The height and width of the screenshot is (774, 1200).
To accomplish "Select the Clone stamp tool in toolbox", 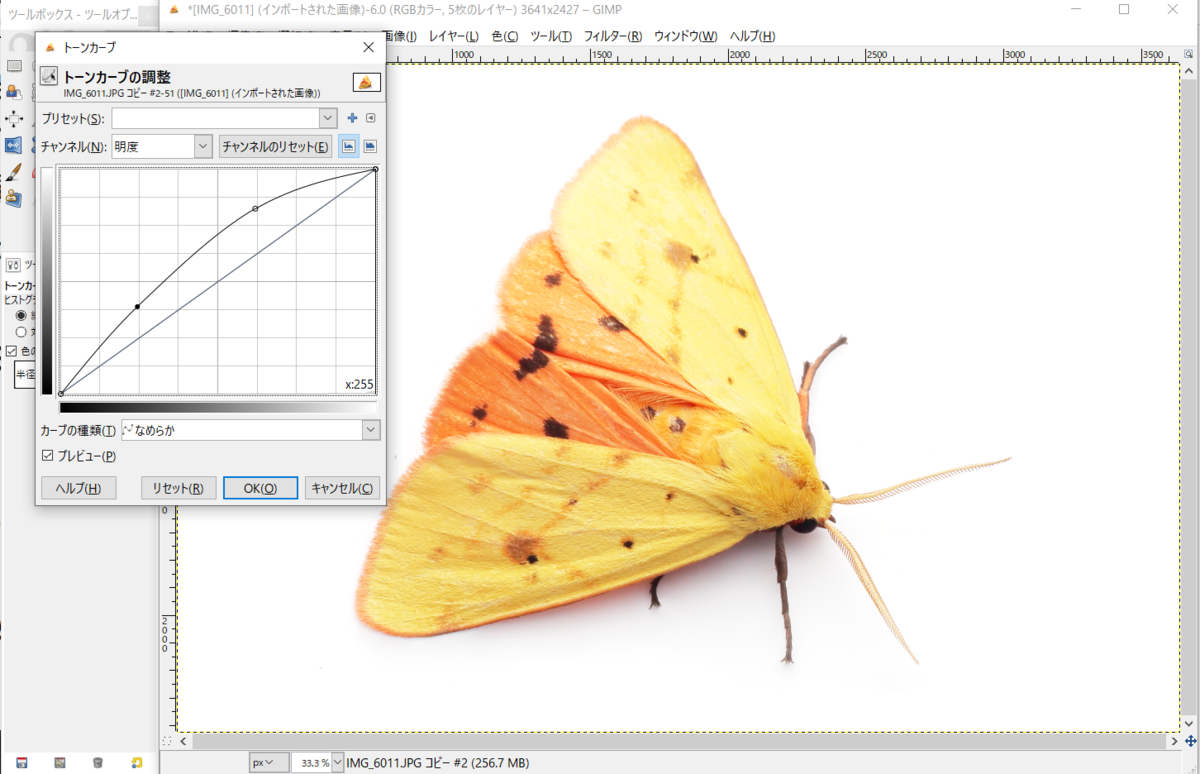I will (14, 198).
